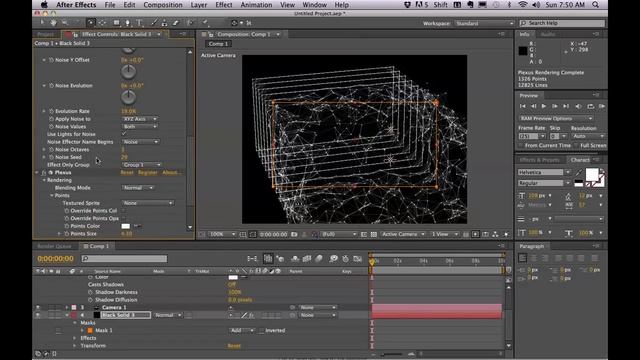Use the Points Color eyedropper

(x=137, y=226)
